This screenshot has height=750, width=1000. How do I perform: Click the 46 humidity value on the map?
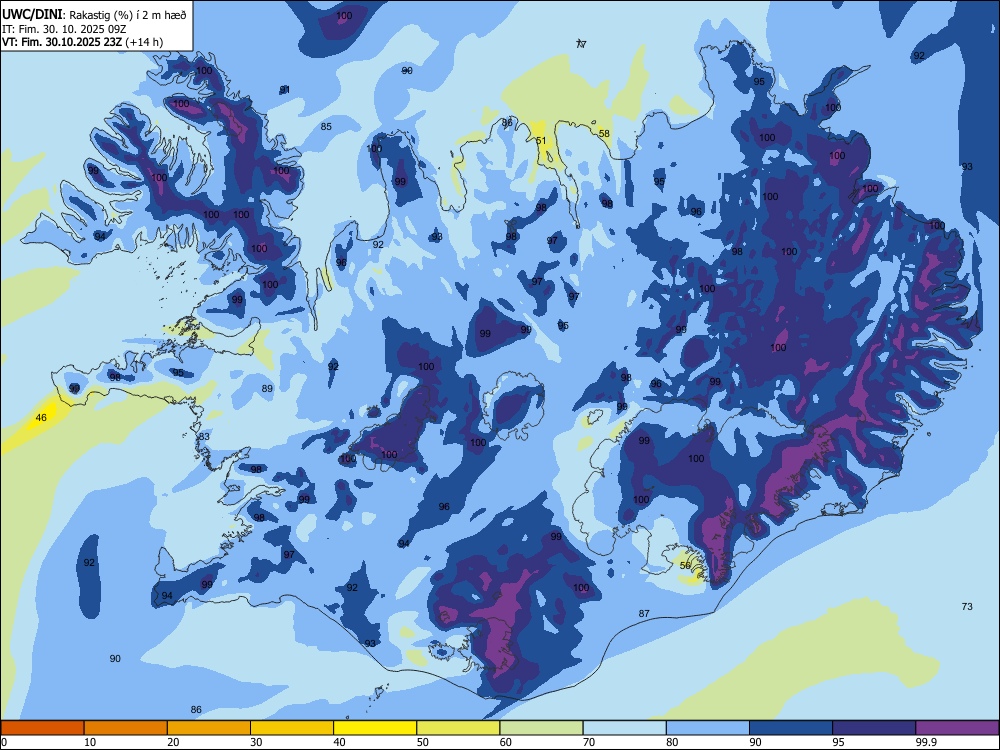point(41,418)
